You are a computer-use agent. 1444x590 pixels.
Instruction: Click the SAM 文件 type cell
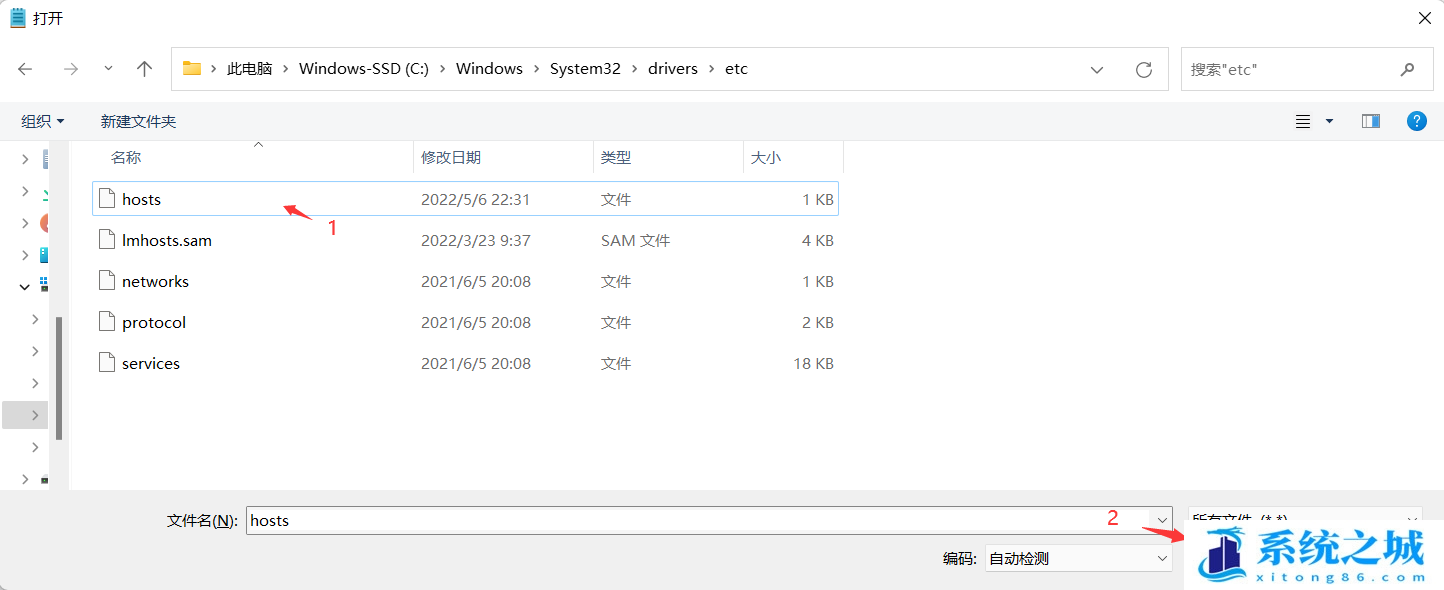635,240
